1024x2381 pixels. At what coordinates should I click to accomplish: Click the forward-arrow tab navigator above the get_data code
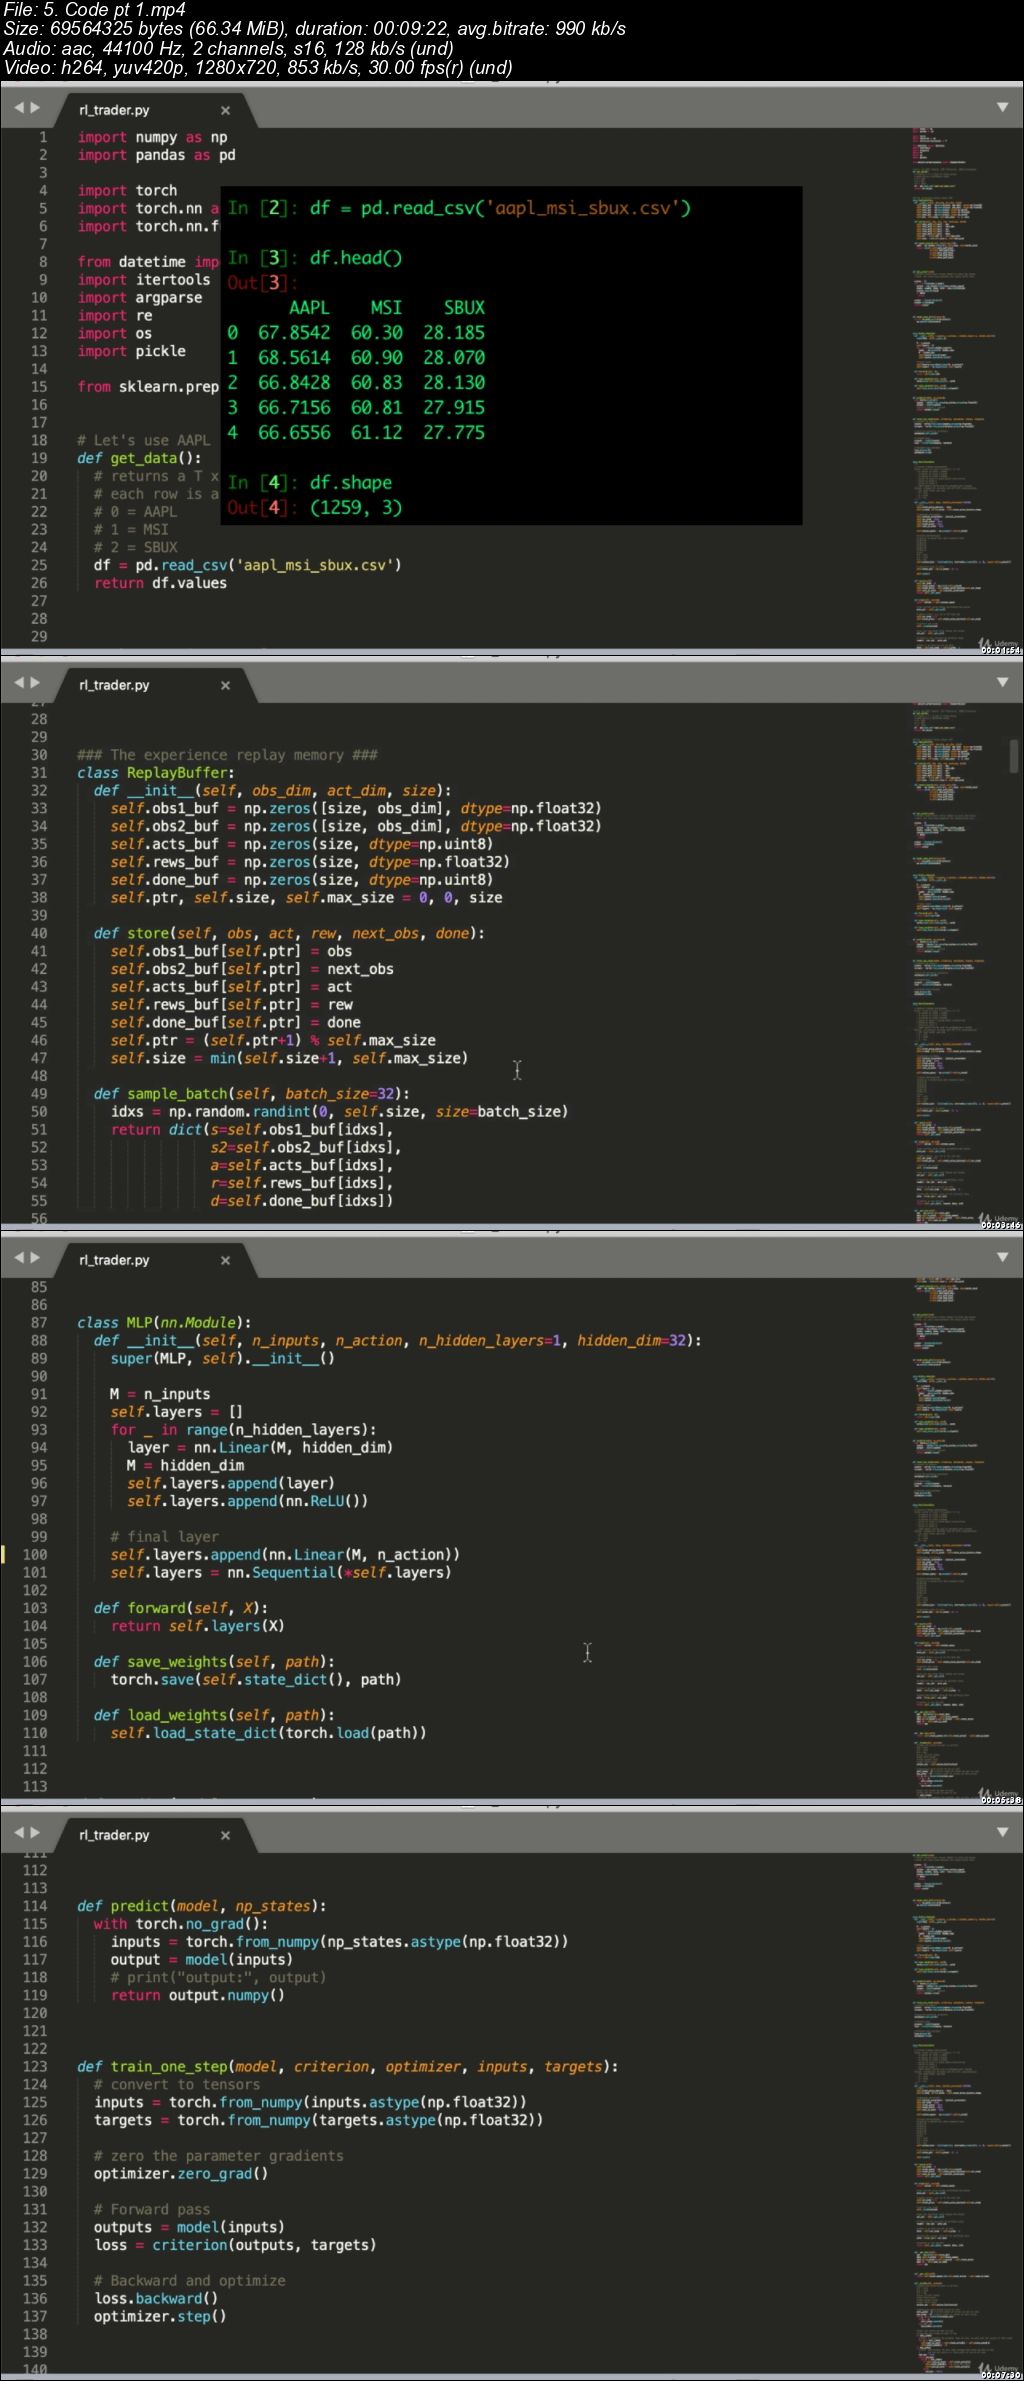coord(35,108)
